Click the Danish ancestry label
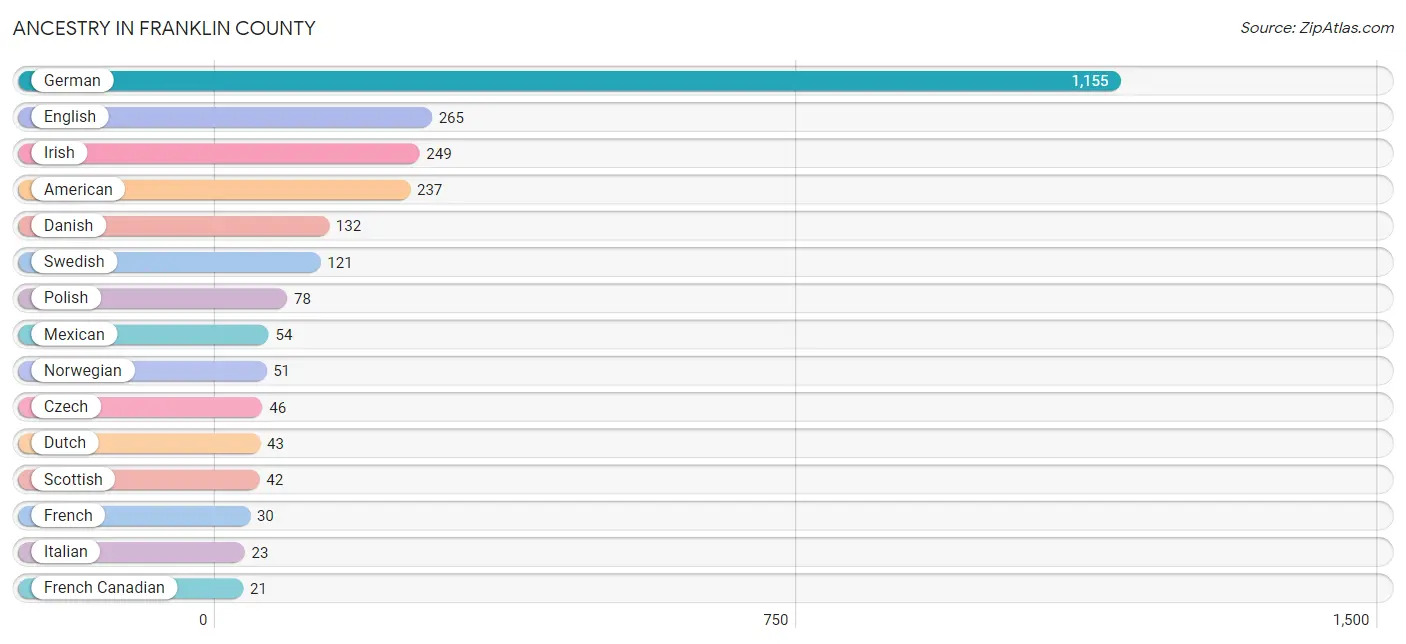Screen dimensions: 1406x644 click(68, 225)
